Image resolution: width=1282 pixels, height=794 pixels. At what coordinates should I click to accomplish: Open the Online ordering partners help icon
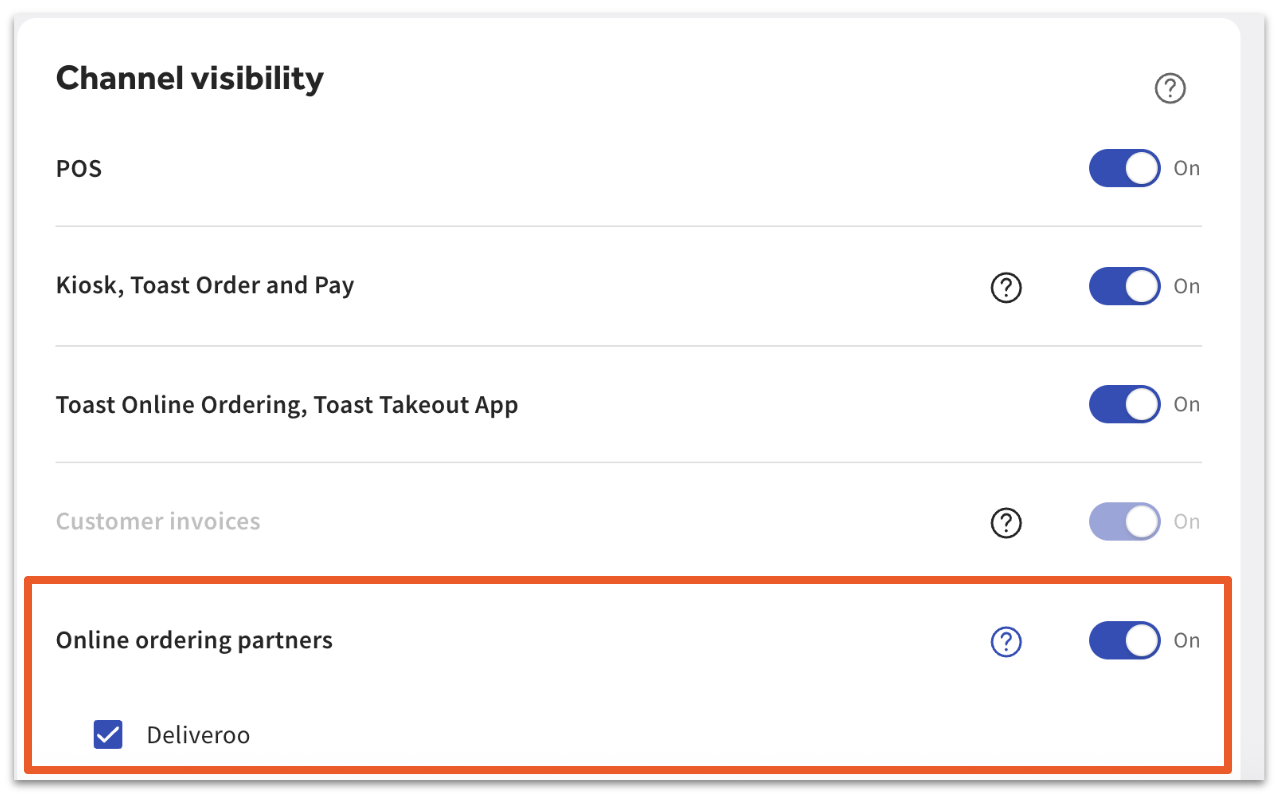pos(1005,642)
